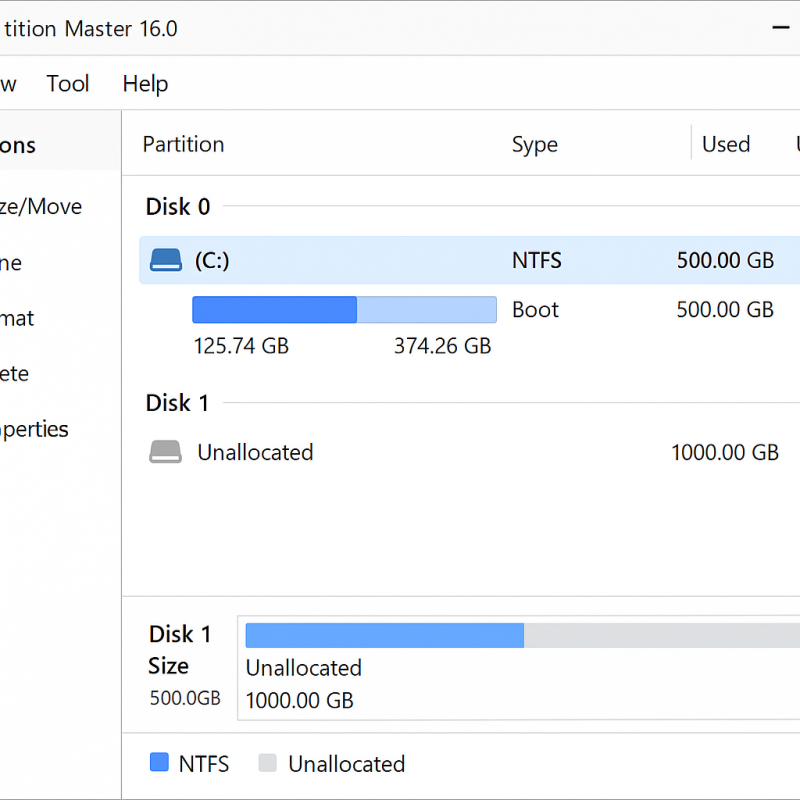Click the blue NTFS legend swatch

[159, 763]
